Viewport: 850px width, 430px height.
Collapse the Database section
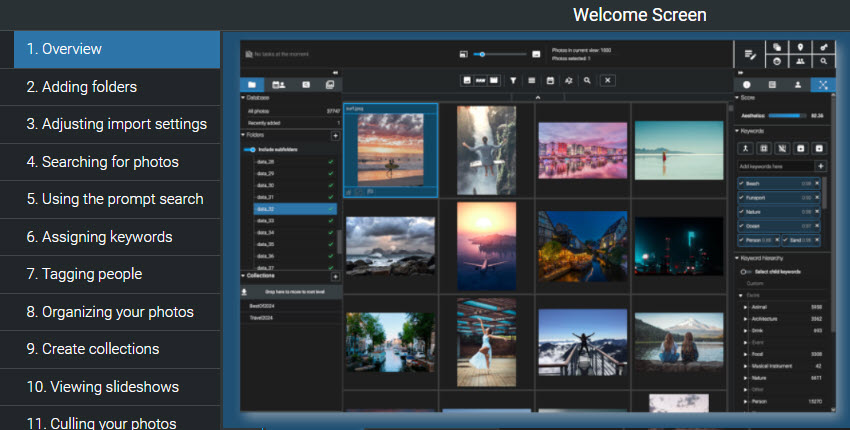tap(243, 98)
